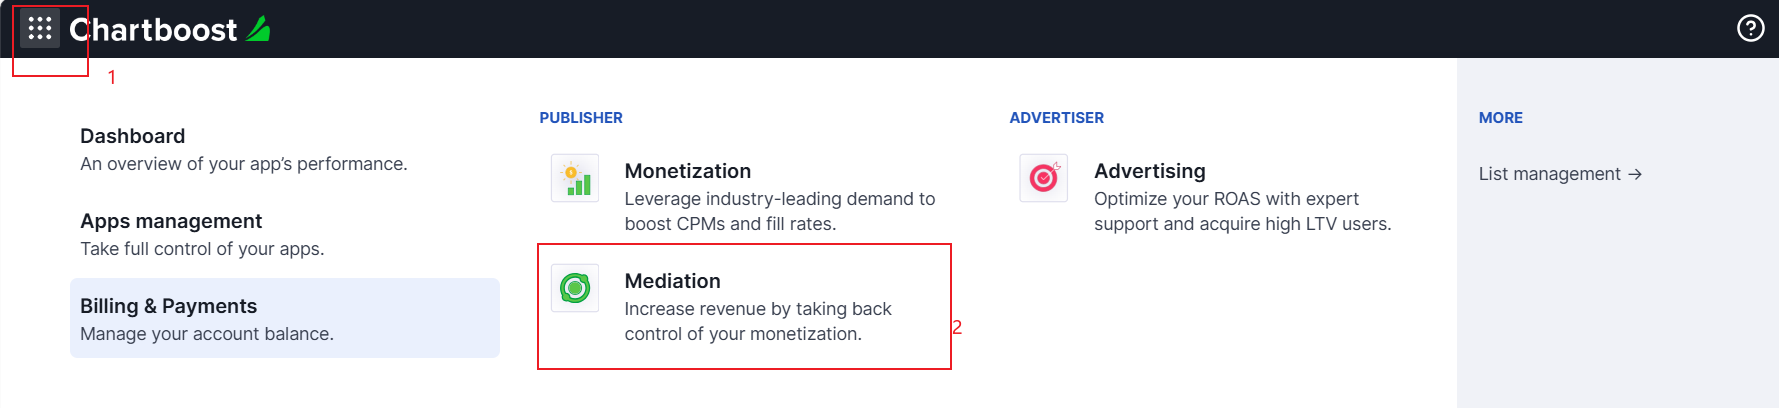Image resolution: width=1779 pixels, height=408 pixels.
Task: Select the Advertising heading link
Action: (x=1150, y=171)
